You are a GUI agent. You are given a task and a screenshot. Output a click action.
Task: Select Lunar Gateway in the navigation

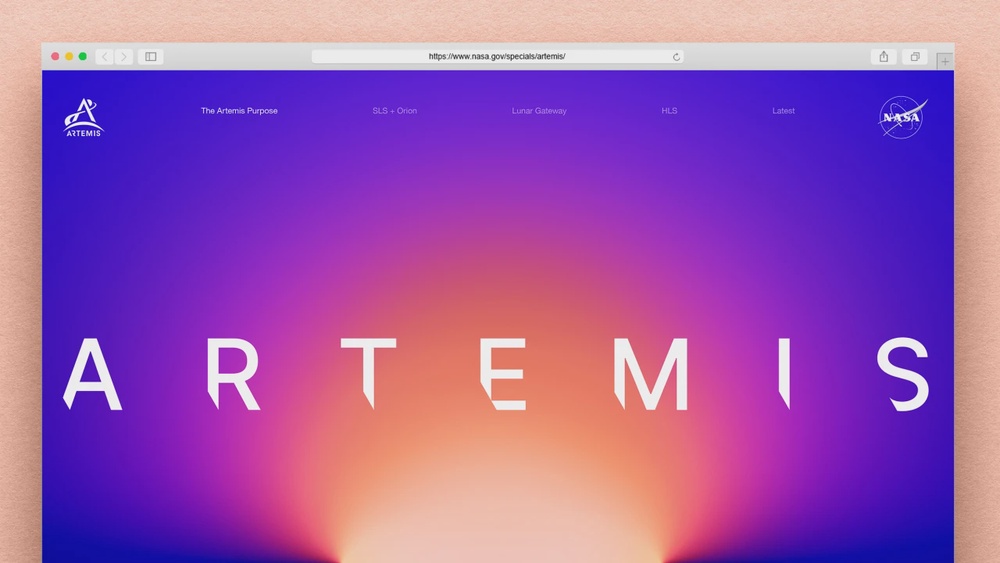[539, 111]
